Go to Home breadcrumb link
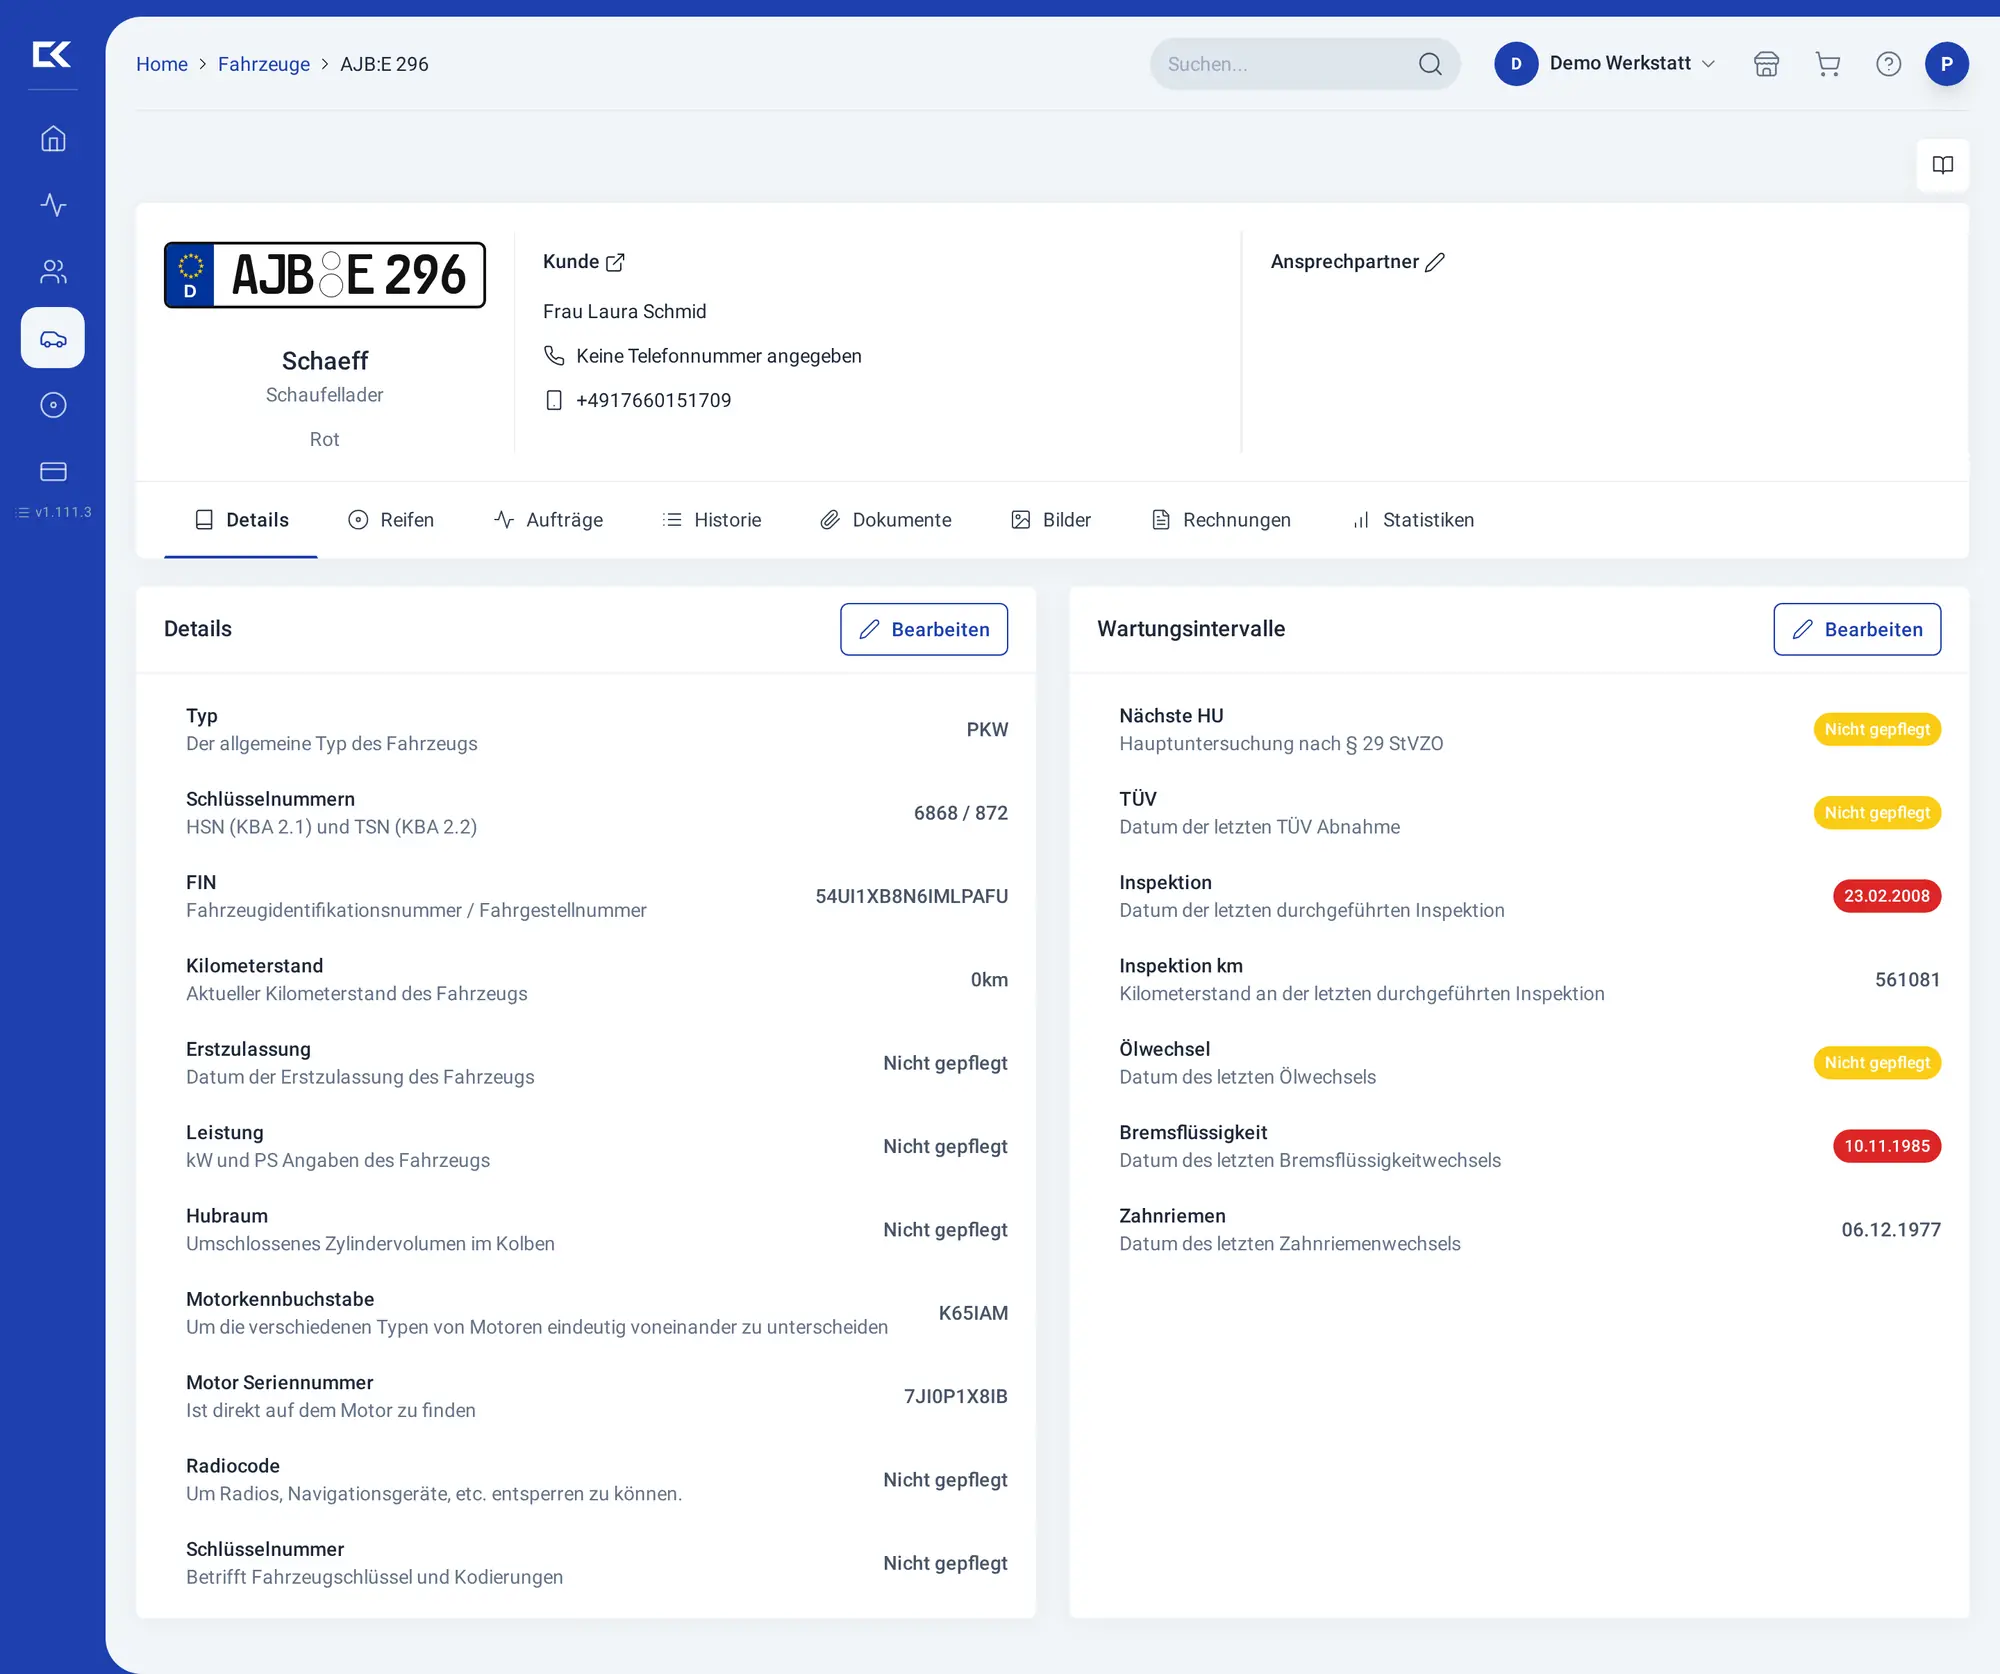 [162, 64]
